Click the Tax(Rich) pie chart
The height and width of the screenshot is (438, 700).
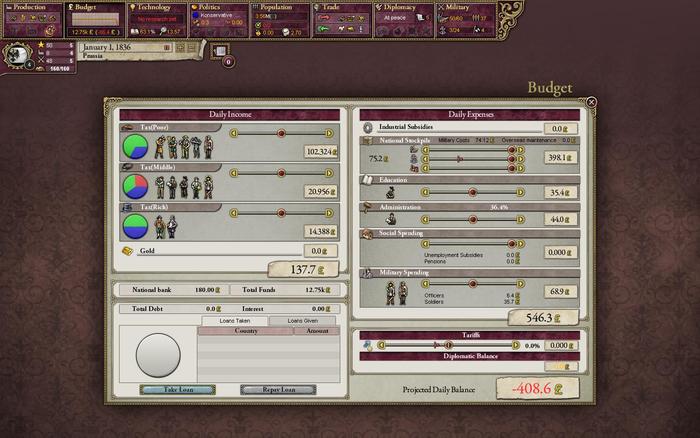(135, 226)
